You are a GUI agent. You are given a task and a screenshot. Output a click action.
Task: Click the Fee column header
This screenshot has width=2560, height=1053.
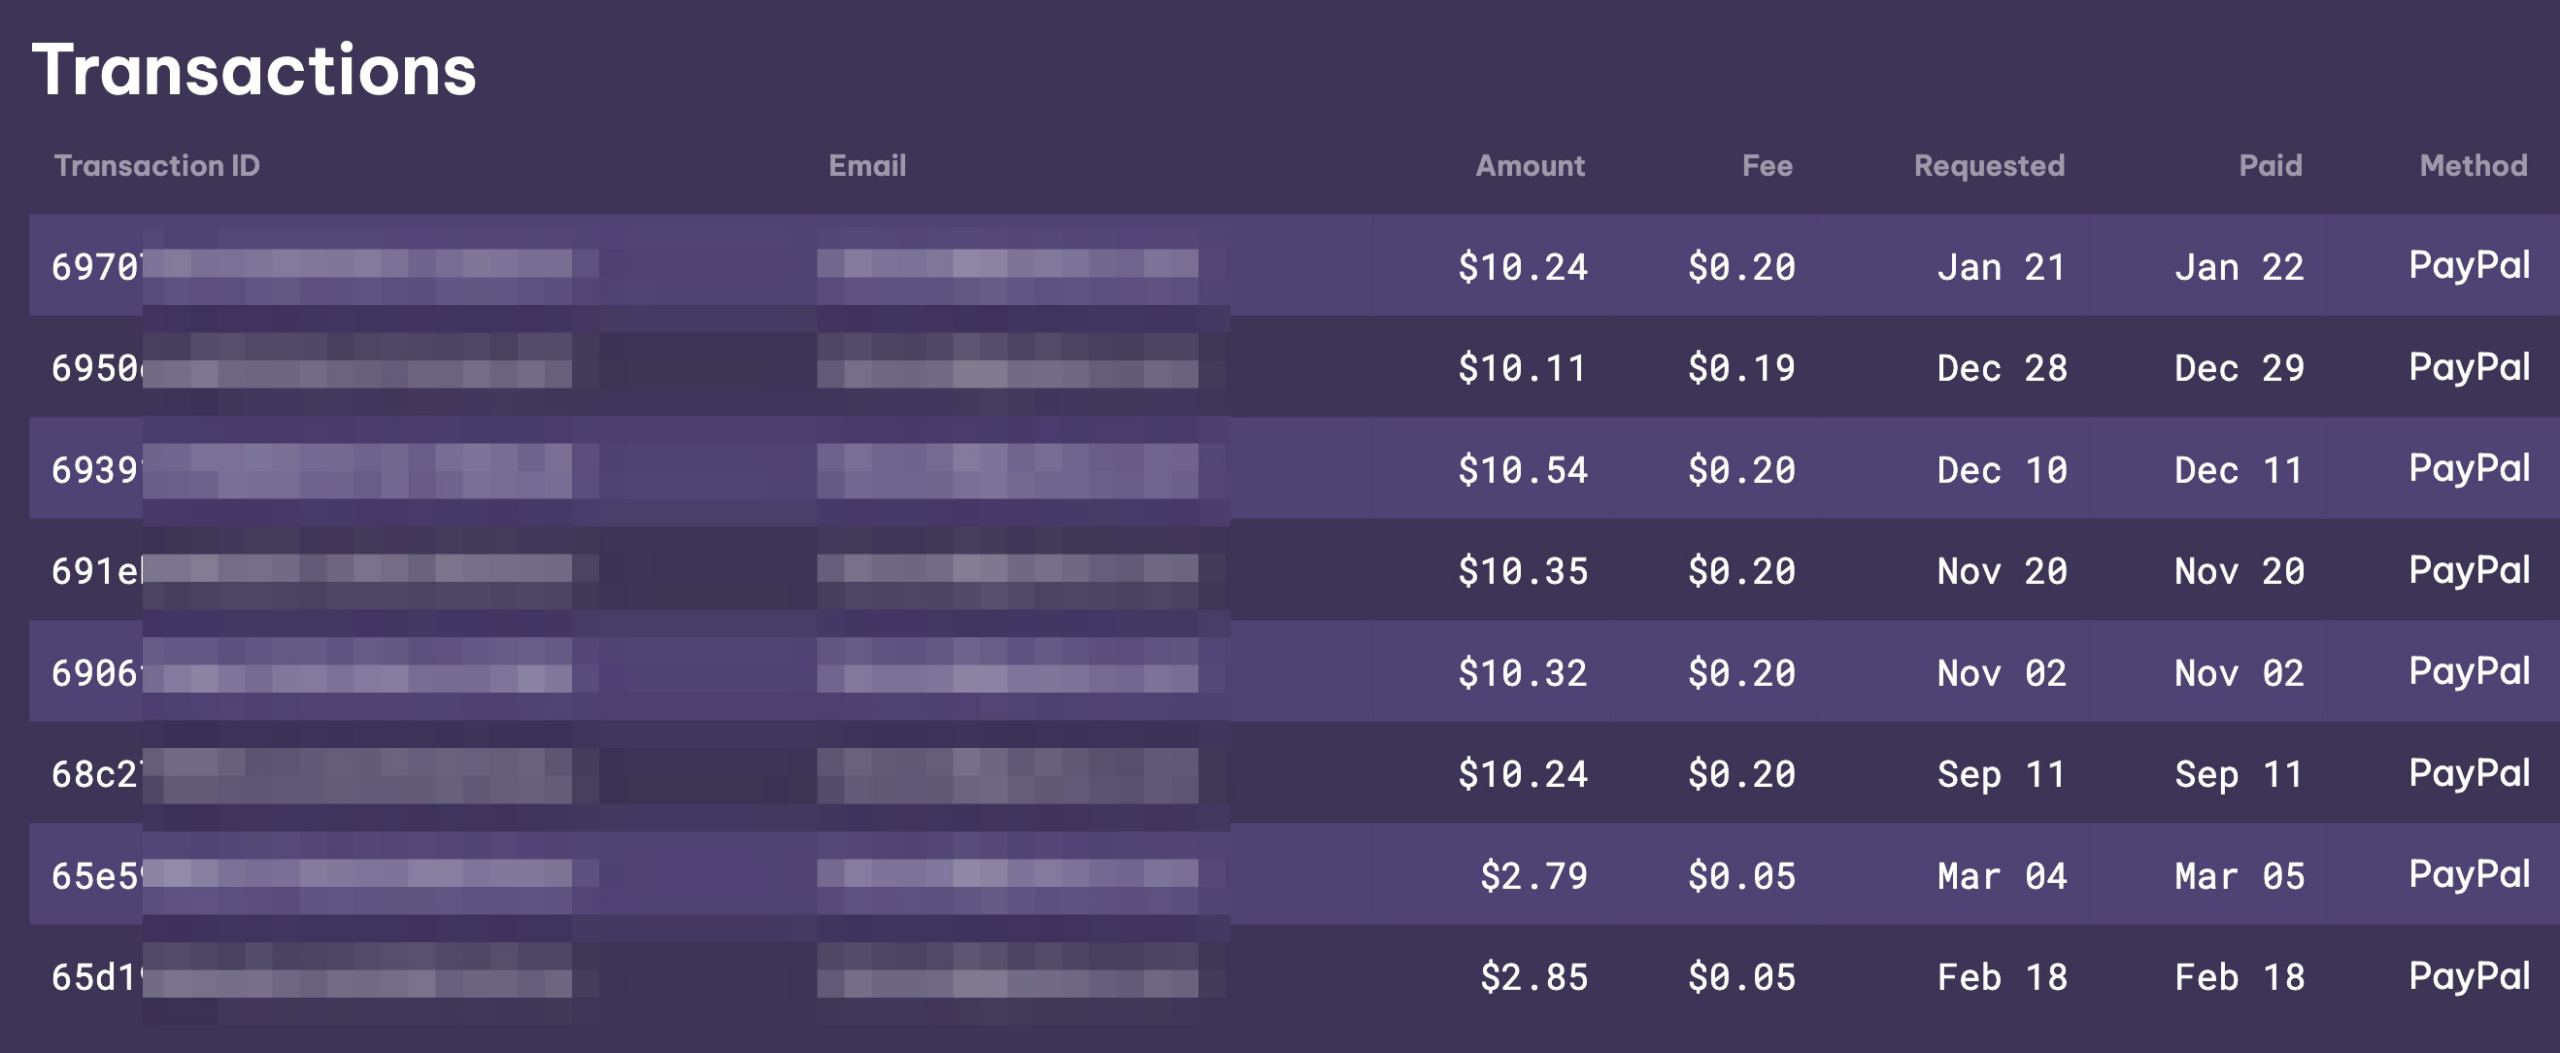tap(1767, 166)
